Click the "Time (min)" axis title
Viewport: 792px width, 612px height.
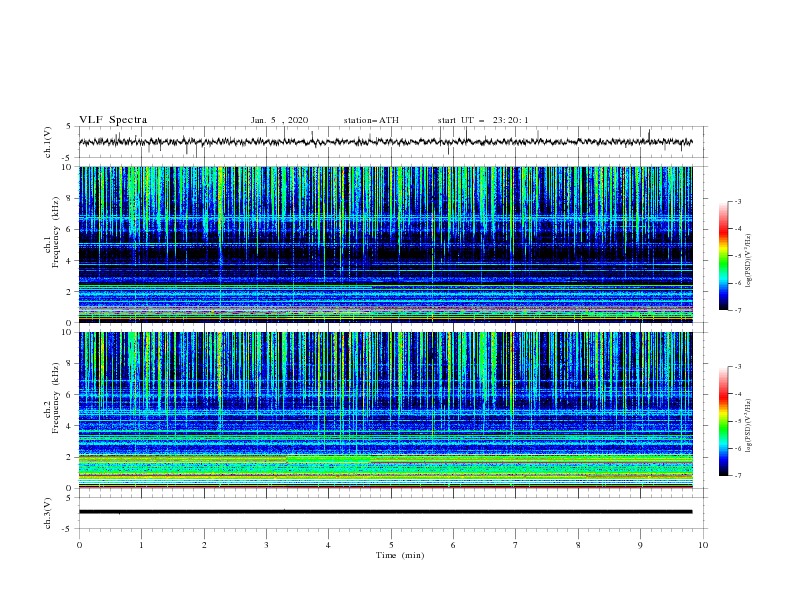point(400,555)
